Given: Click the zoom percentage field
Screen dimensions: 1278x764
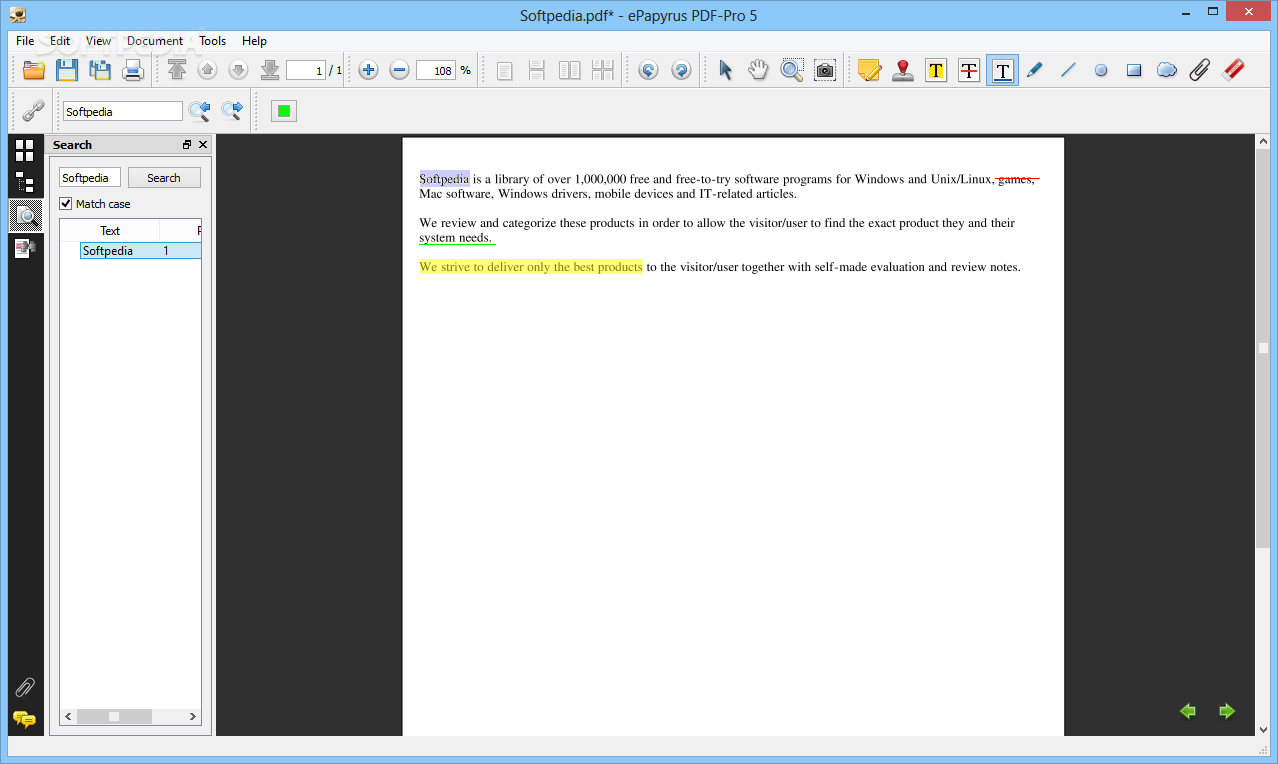Looking at the screenshot, I should tap(436, 70).
